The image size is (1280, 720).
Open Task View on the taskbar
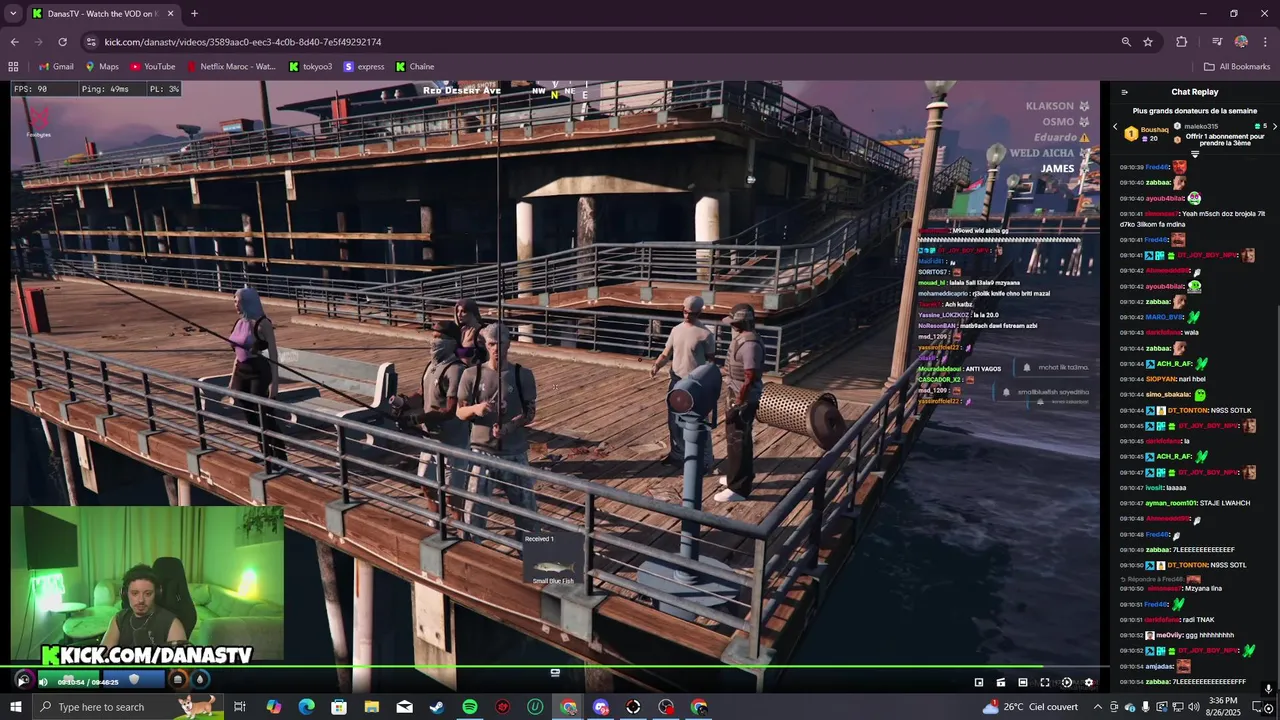tap(240, 707)
